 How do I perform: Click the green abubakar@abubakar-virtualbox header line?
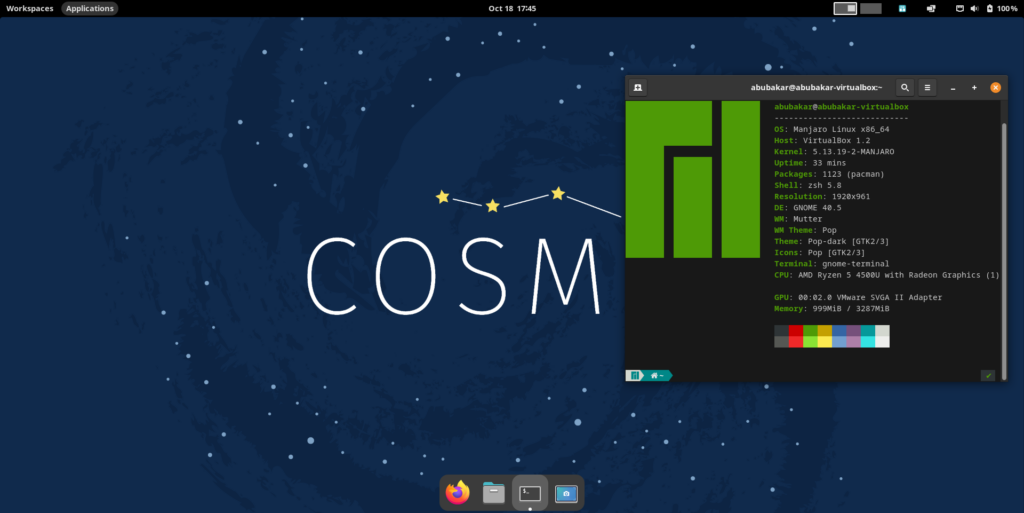(x=841, y=107)
